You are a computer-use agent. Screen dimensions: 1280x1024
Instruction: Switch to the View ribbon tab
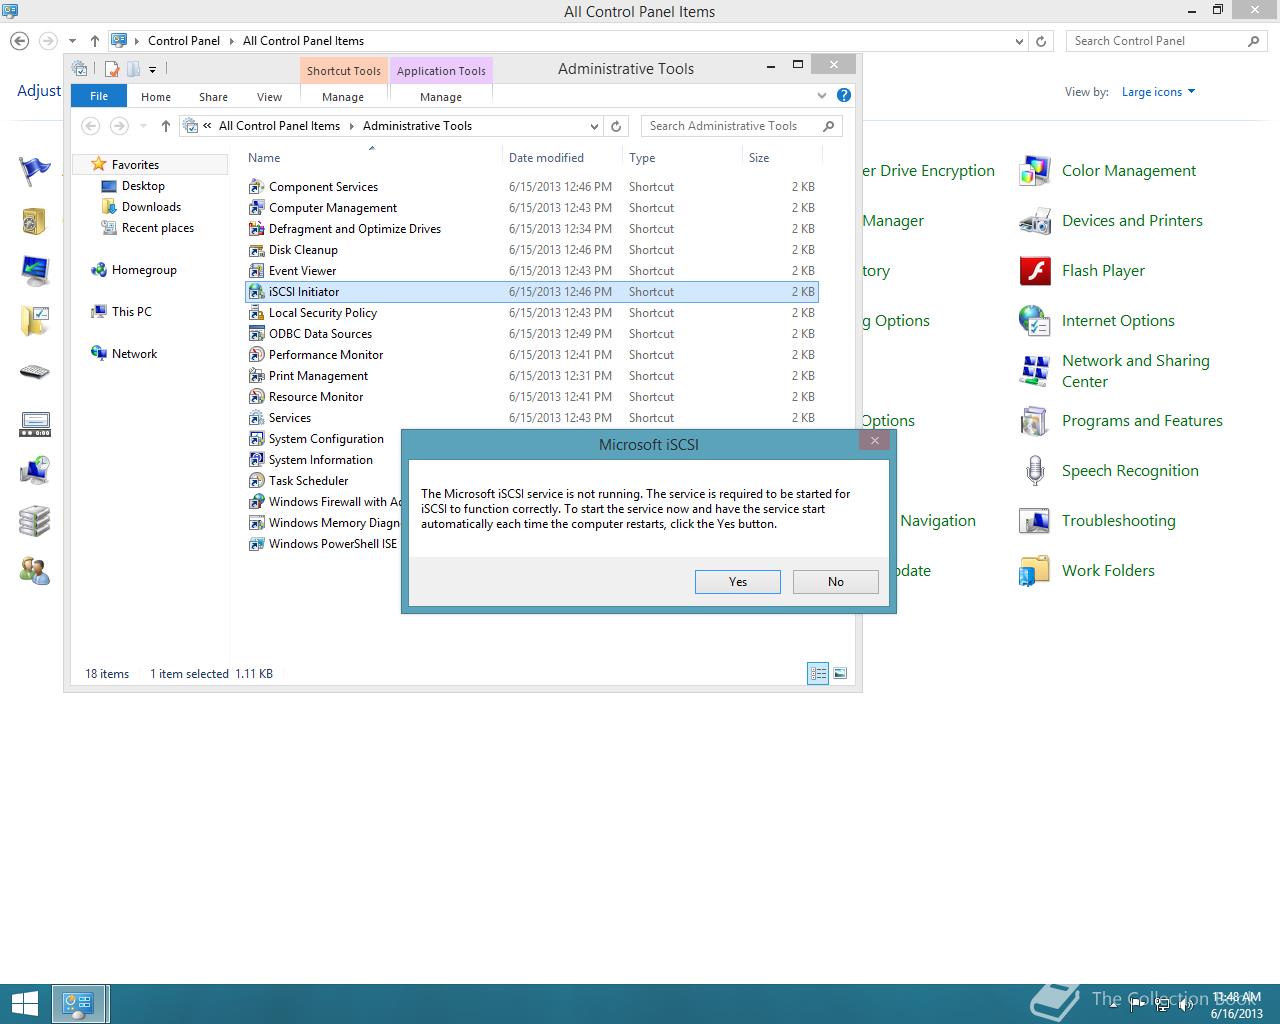tap(270, 97)
